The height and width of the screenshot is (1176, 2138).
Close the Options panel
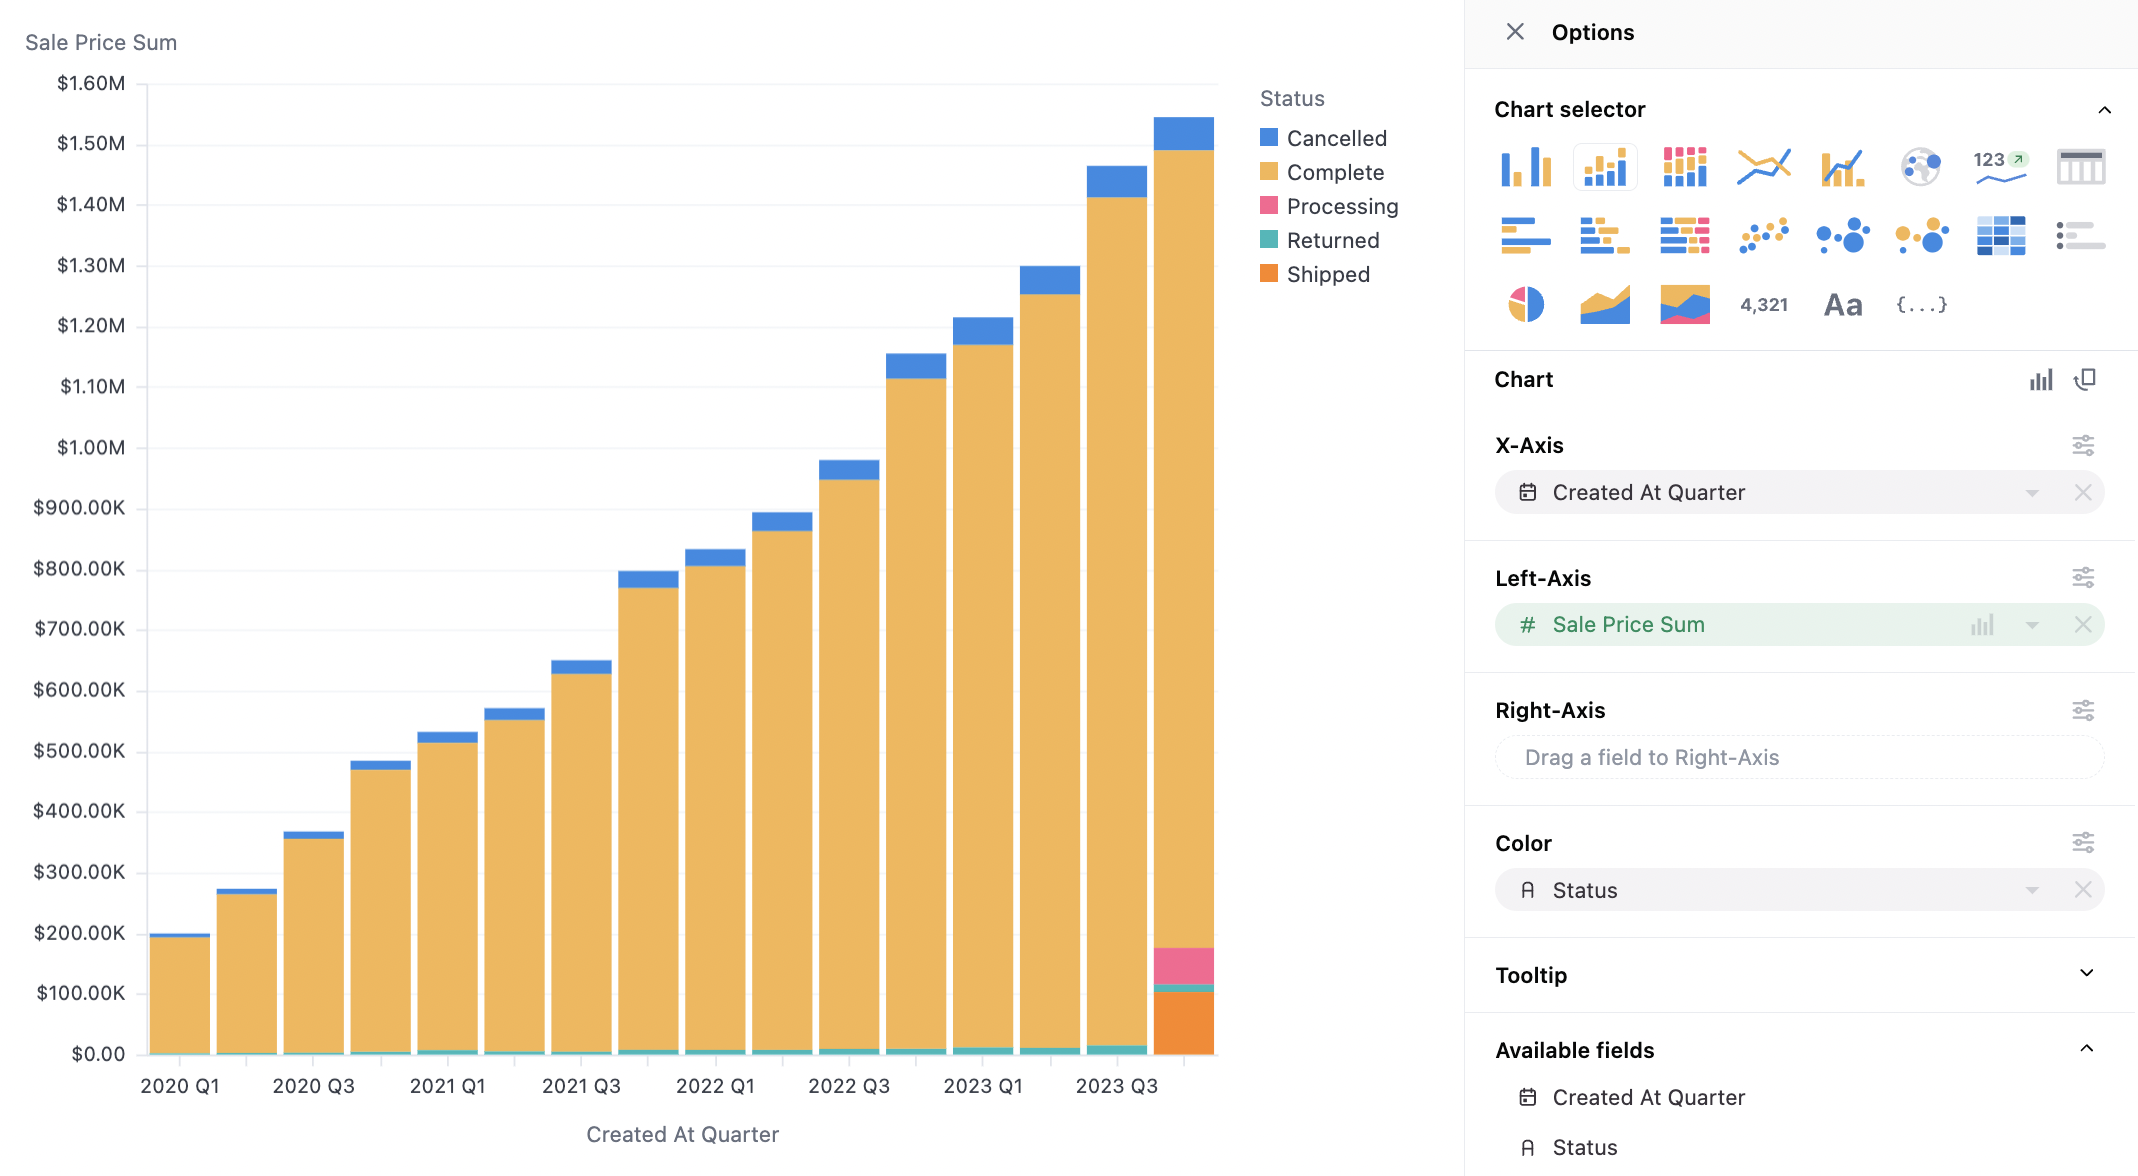click(x=1515, y=32)
